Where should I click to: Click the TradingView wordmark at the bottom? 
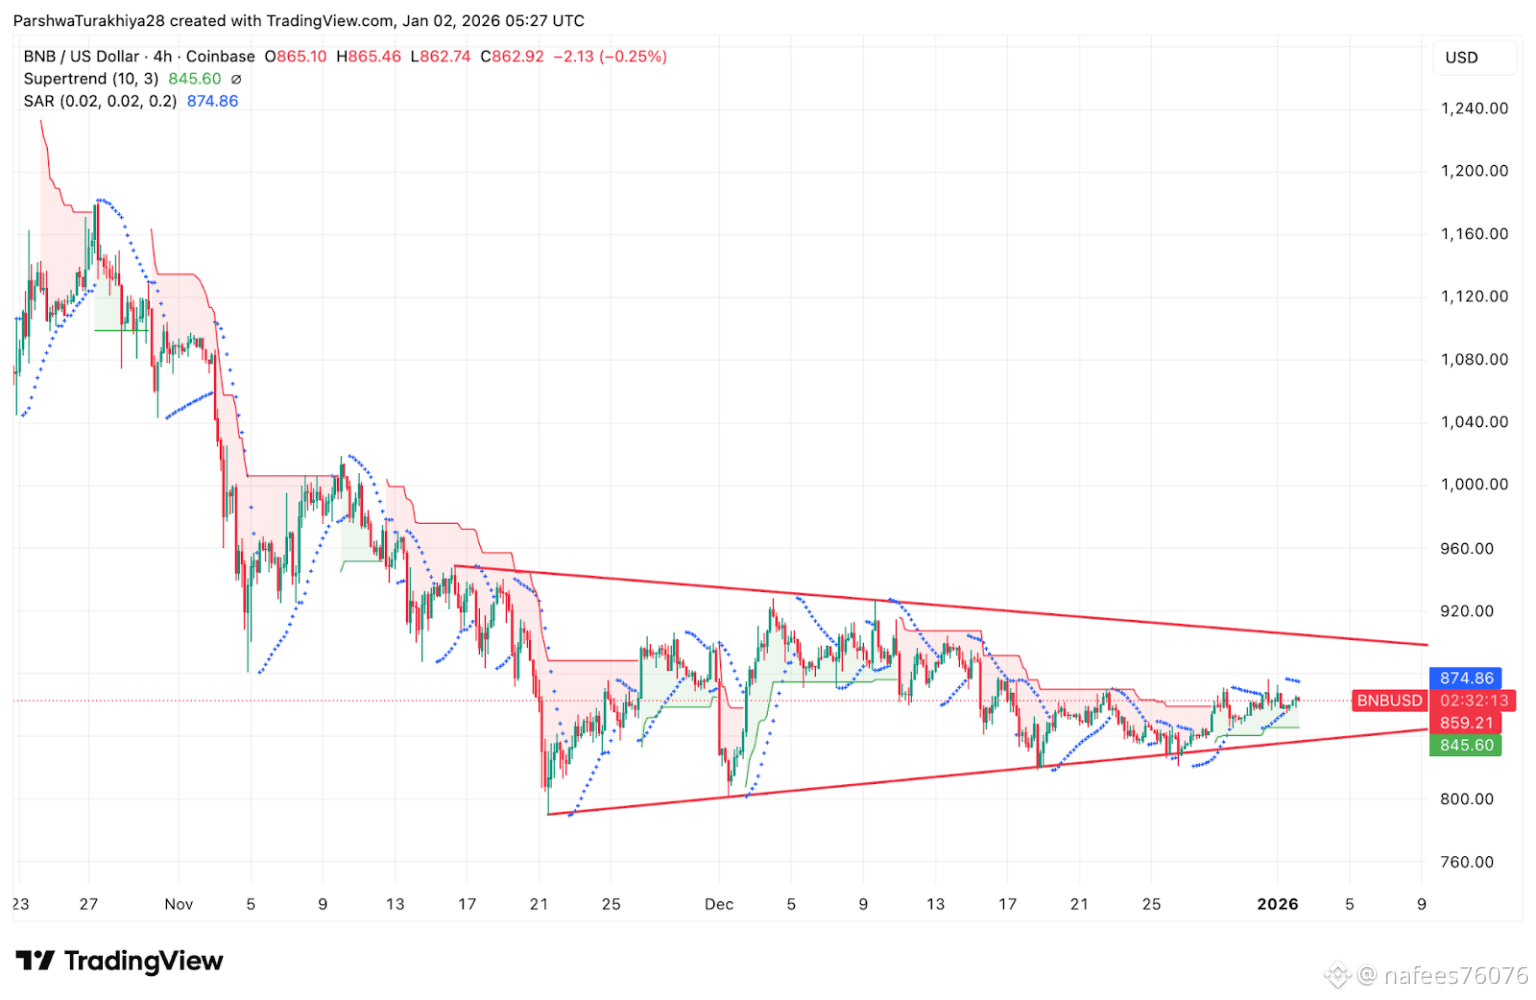click(144, 961)
